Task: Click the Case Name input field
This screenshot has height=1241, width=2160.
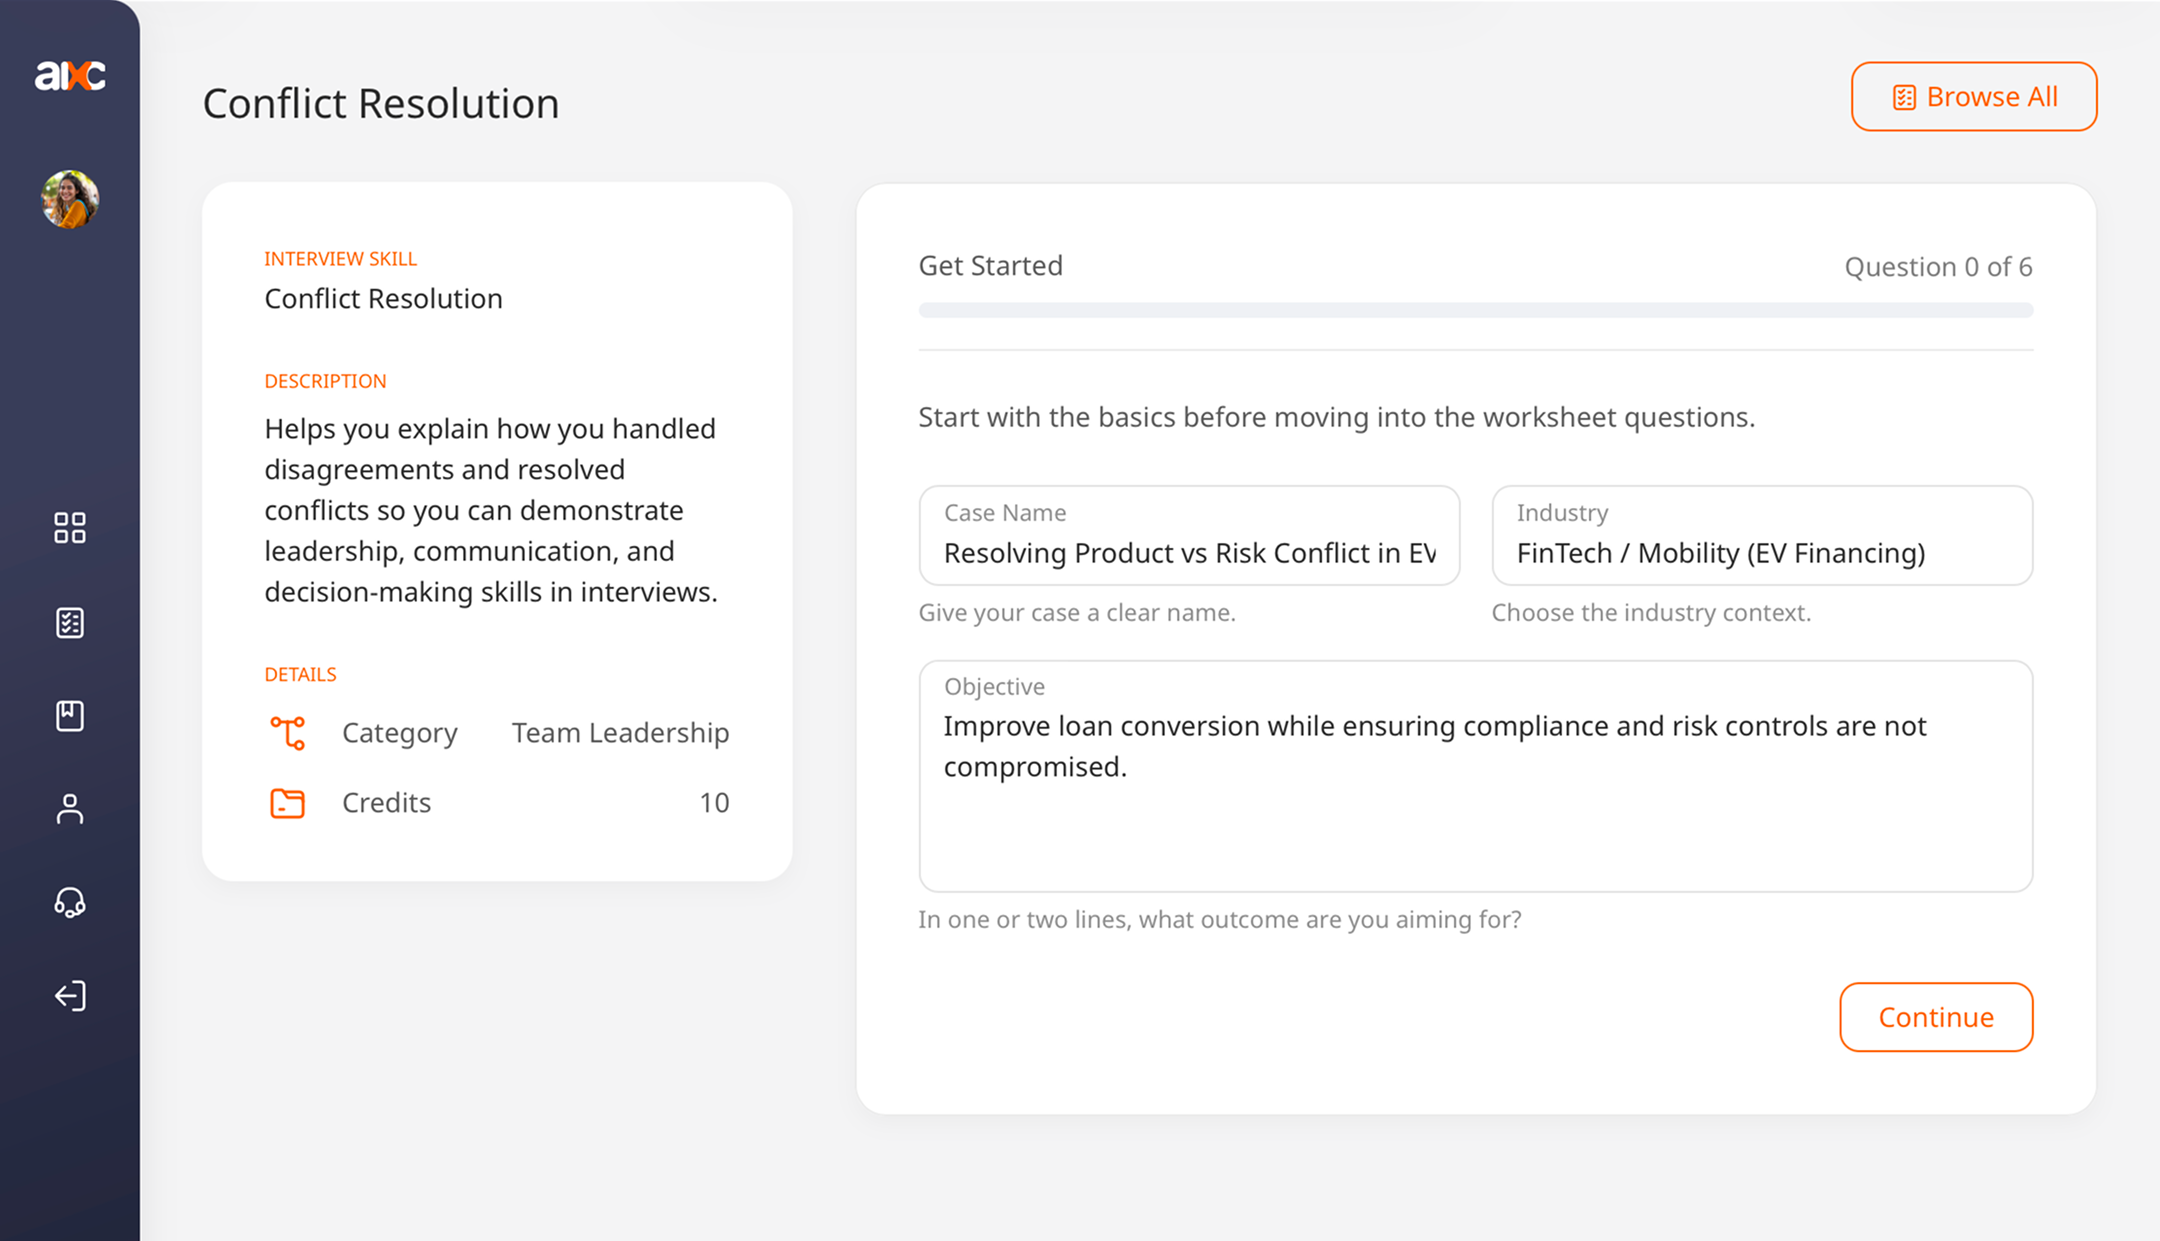Action: tap(1188, 535)
